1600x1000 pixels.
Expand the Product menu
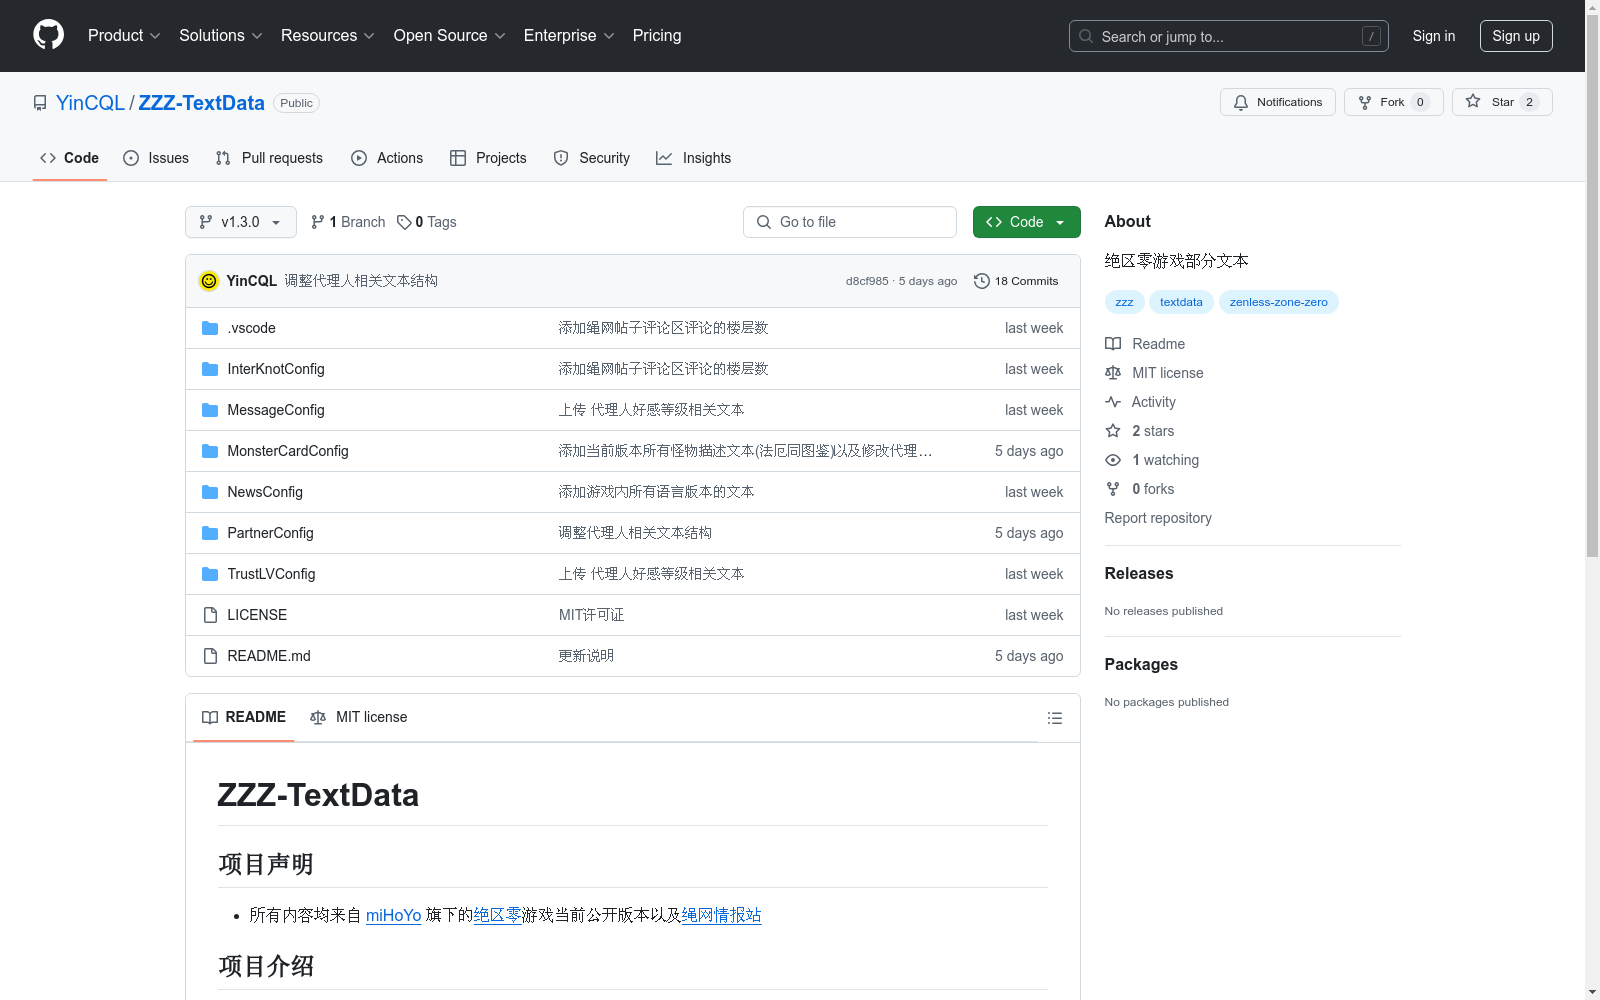pos(124,35)
